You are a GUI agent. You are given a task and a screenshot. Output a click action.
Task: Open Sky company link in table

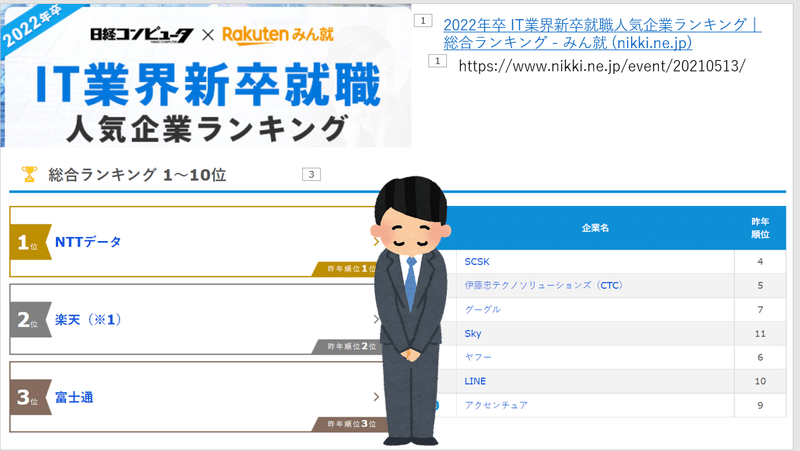pos(472,334)
